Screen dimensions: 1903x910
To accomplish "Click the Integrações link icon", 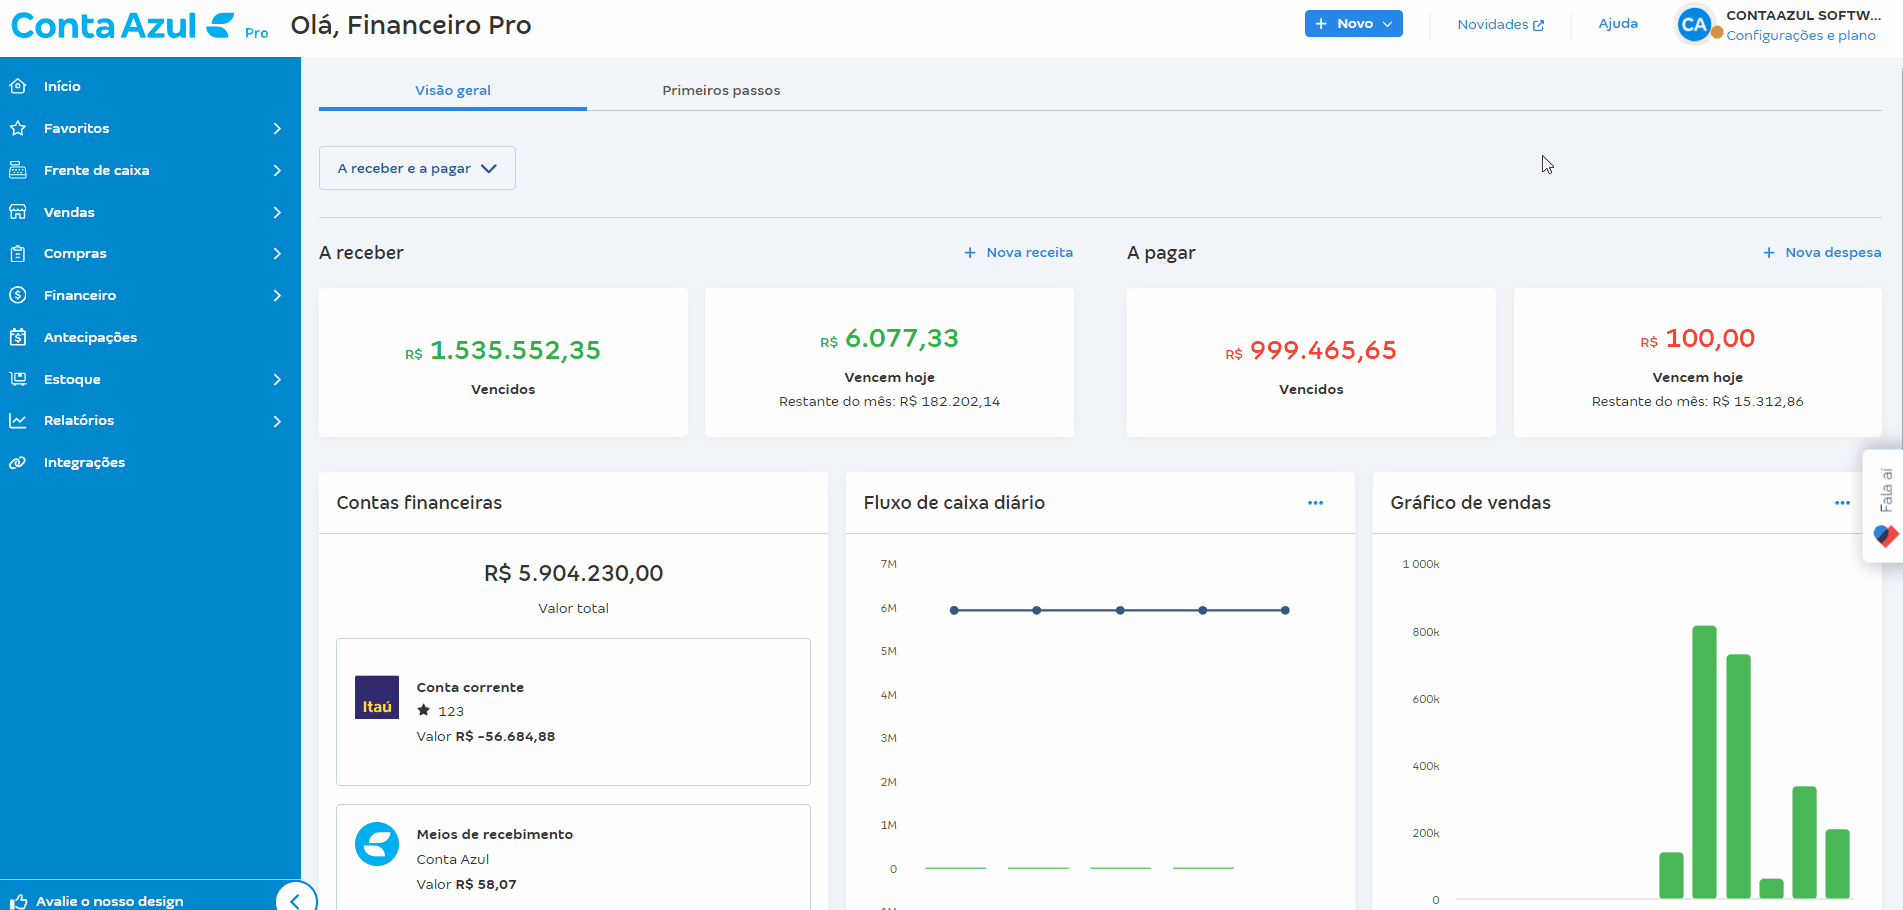I will (18, 462).
